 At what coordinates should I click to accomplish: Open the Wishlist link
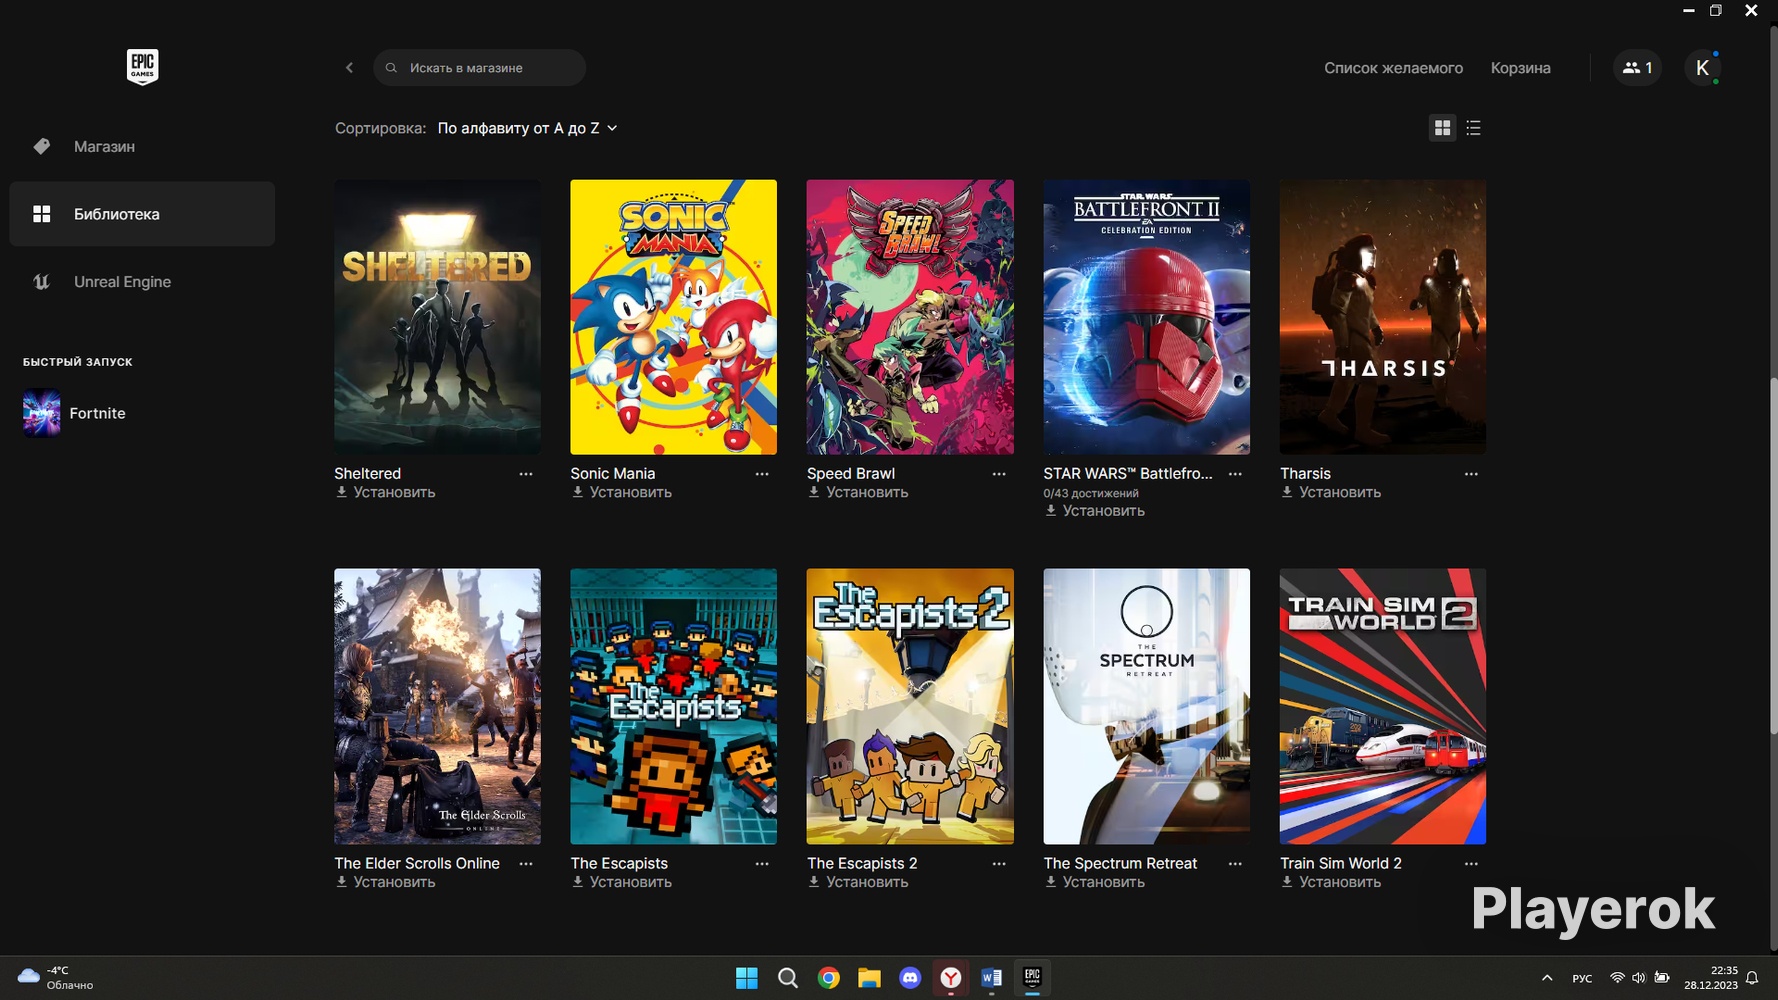(x=1393, y=68)
